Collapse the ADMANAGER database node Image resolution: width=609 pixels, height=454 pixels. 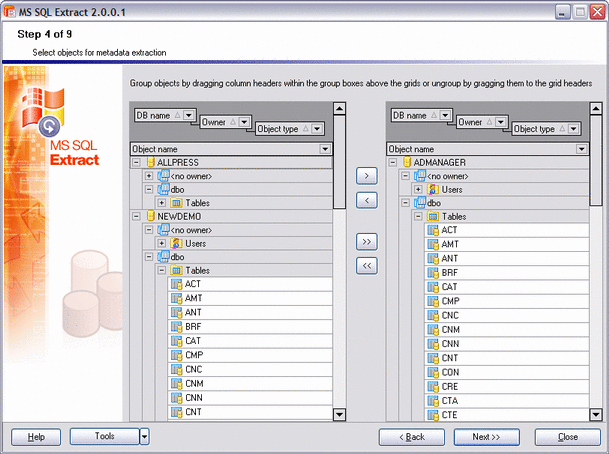tap(393, 162)
